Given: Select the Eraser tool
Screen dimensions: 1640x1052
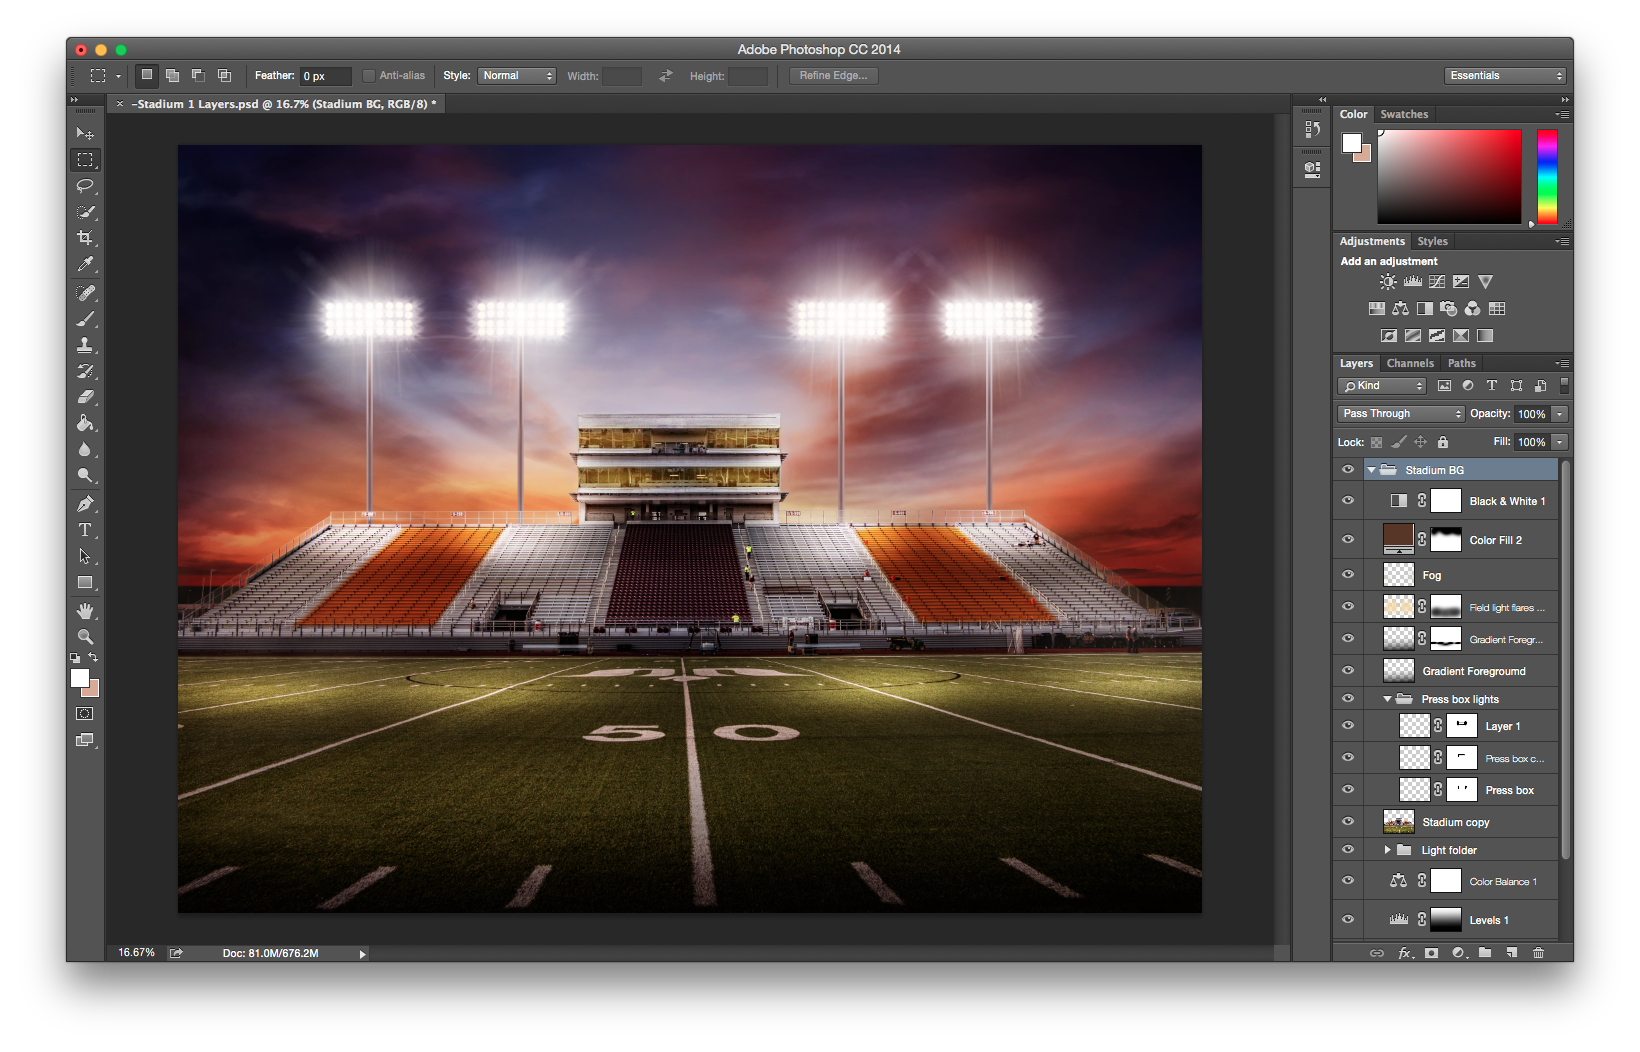Looking at the screenshot, I should click(x=85, y=397).
